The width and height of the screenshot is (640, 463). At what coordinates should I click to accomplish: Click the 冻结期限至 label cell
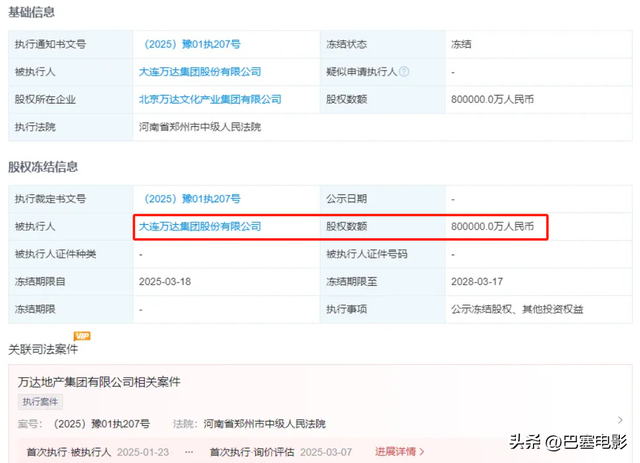tap(382, 282)
